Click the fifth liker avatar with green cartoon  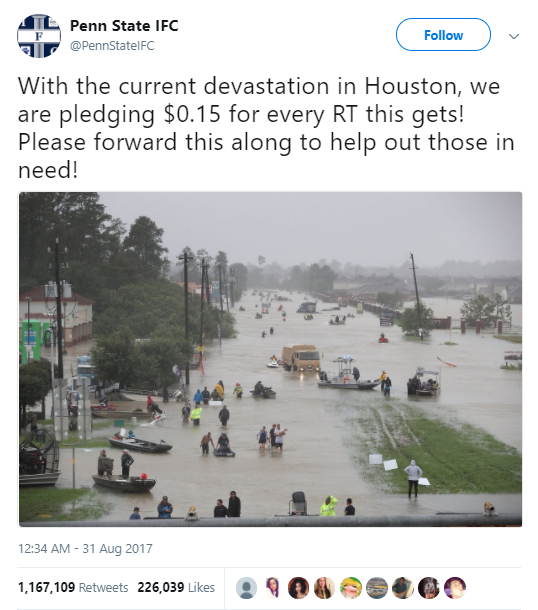(350, 587)
